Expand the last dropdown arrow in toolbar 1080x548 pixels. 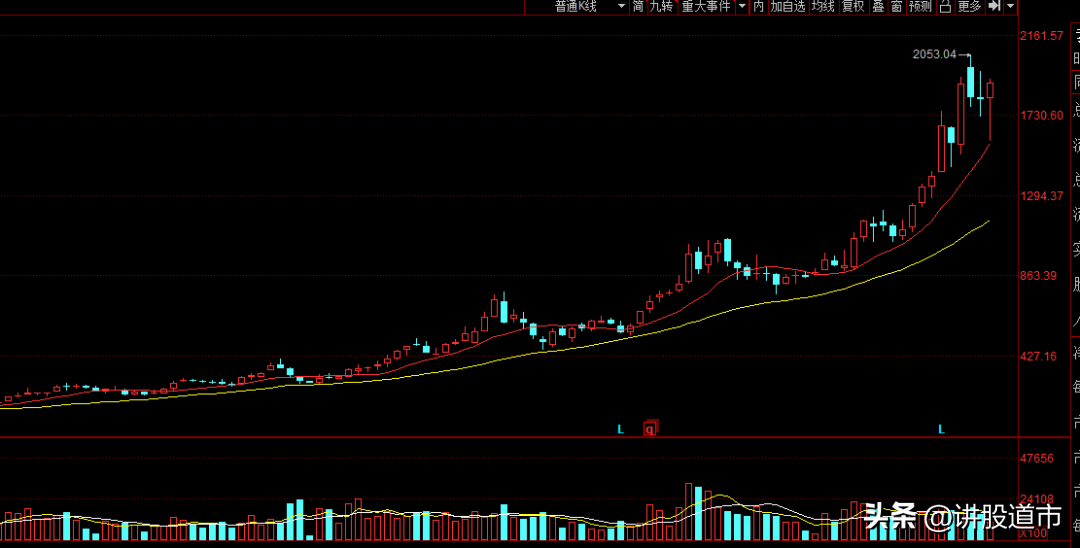tap(1010, 7)
